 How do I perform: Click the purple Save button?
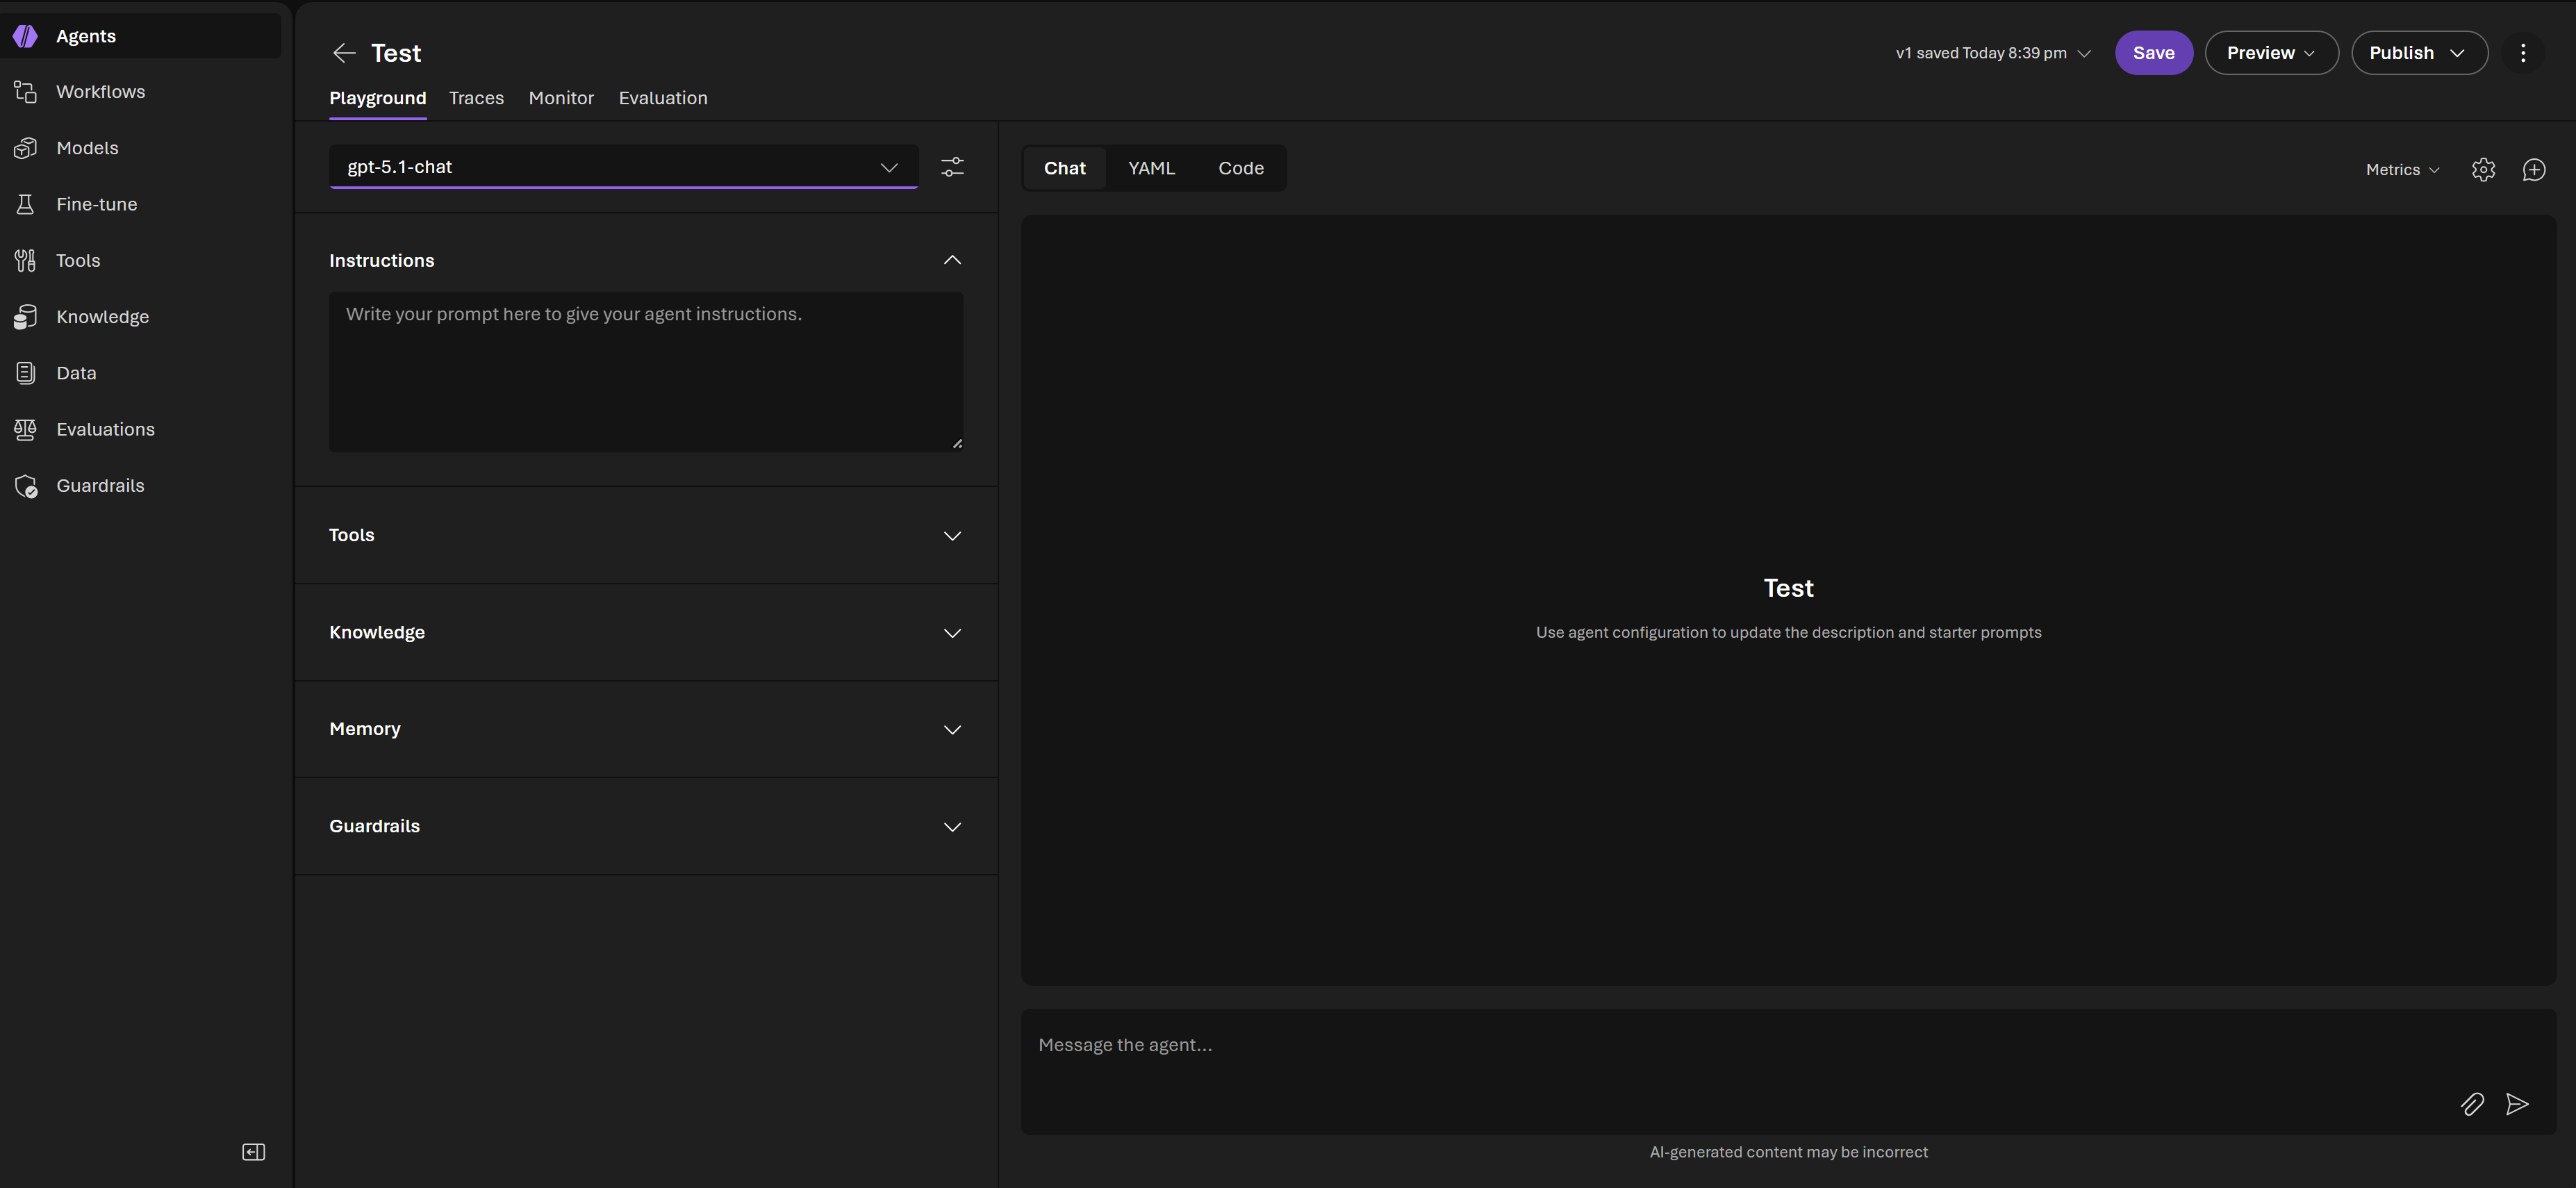[2153, 53]
